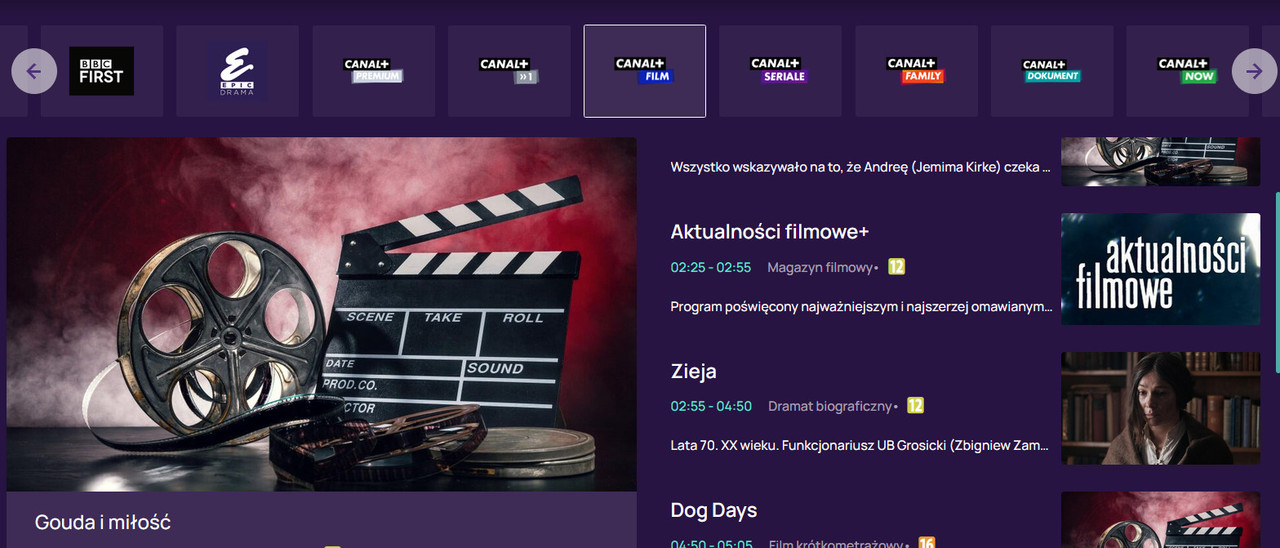
Task: Open the Canal+ Now channel
Action: coord(1187,71)
